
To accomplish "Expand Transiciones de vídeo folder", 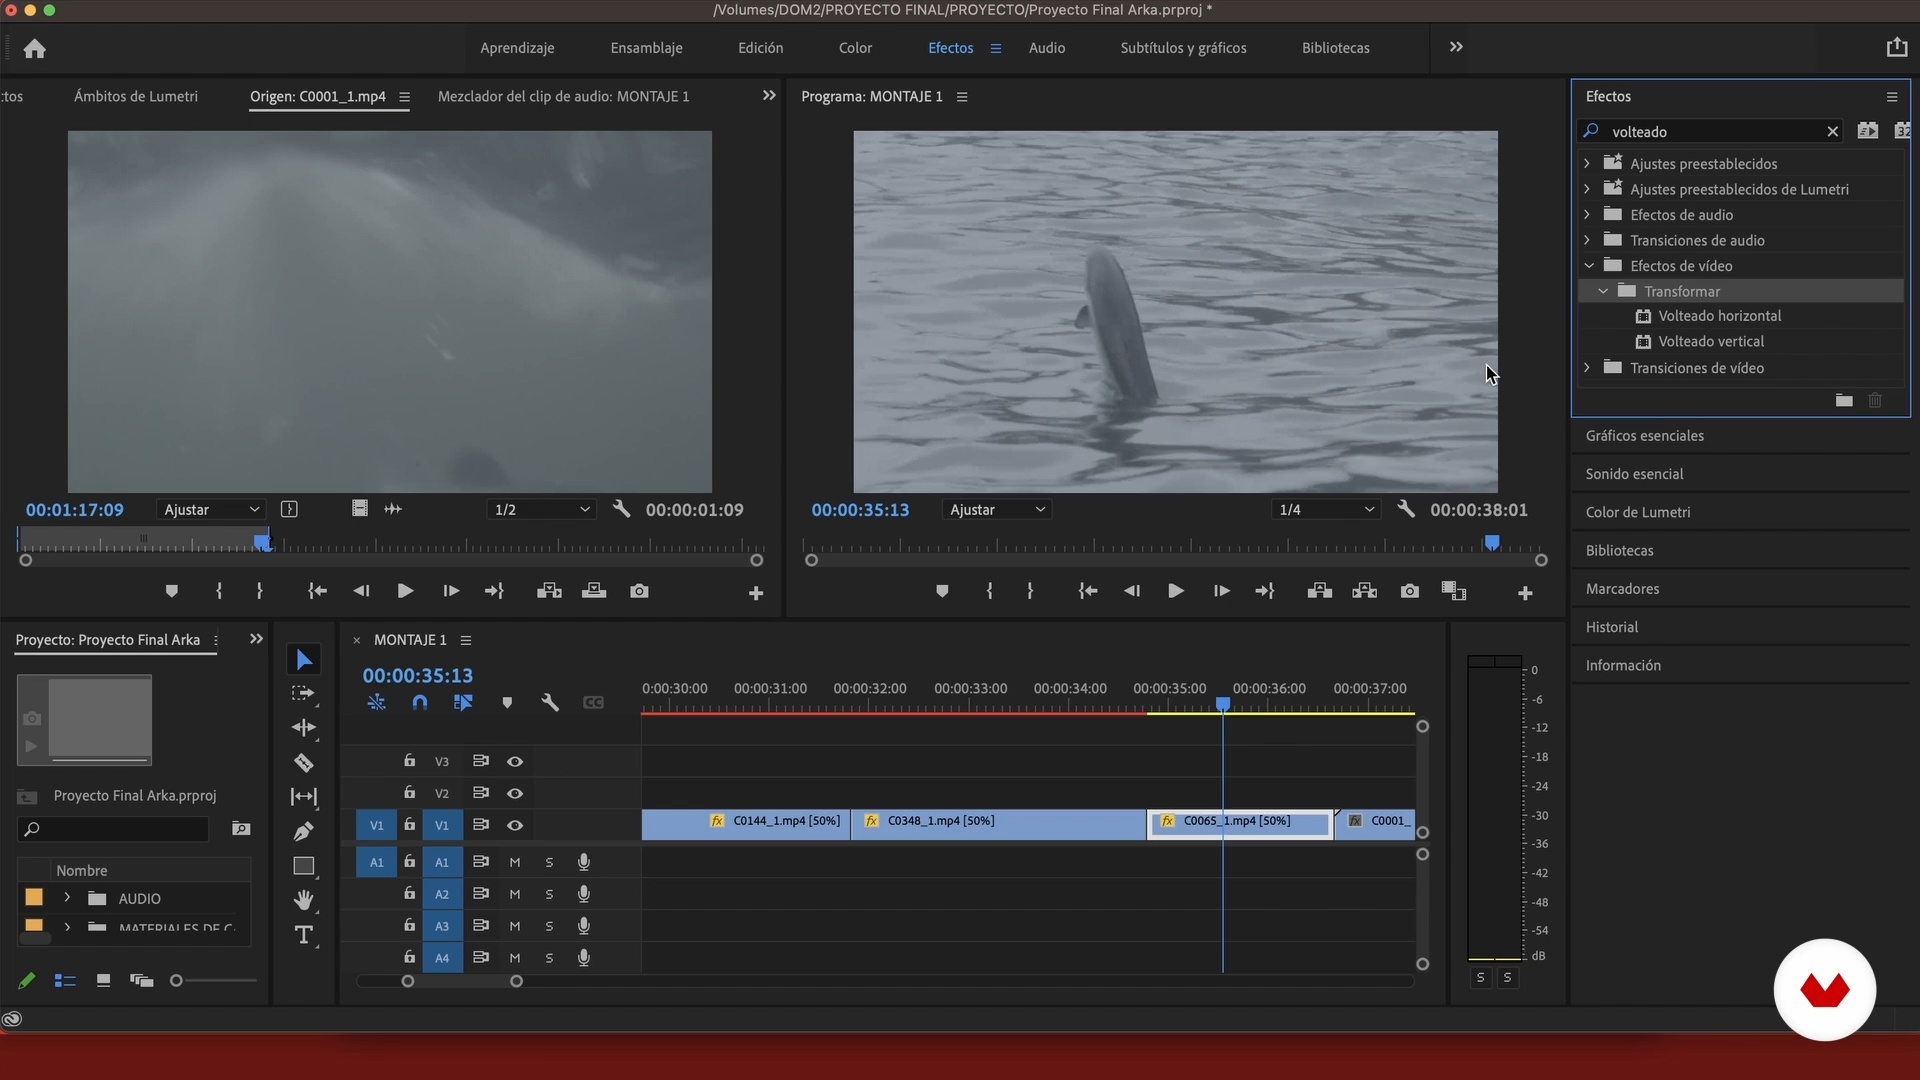I will pos(1587,368).
